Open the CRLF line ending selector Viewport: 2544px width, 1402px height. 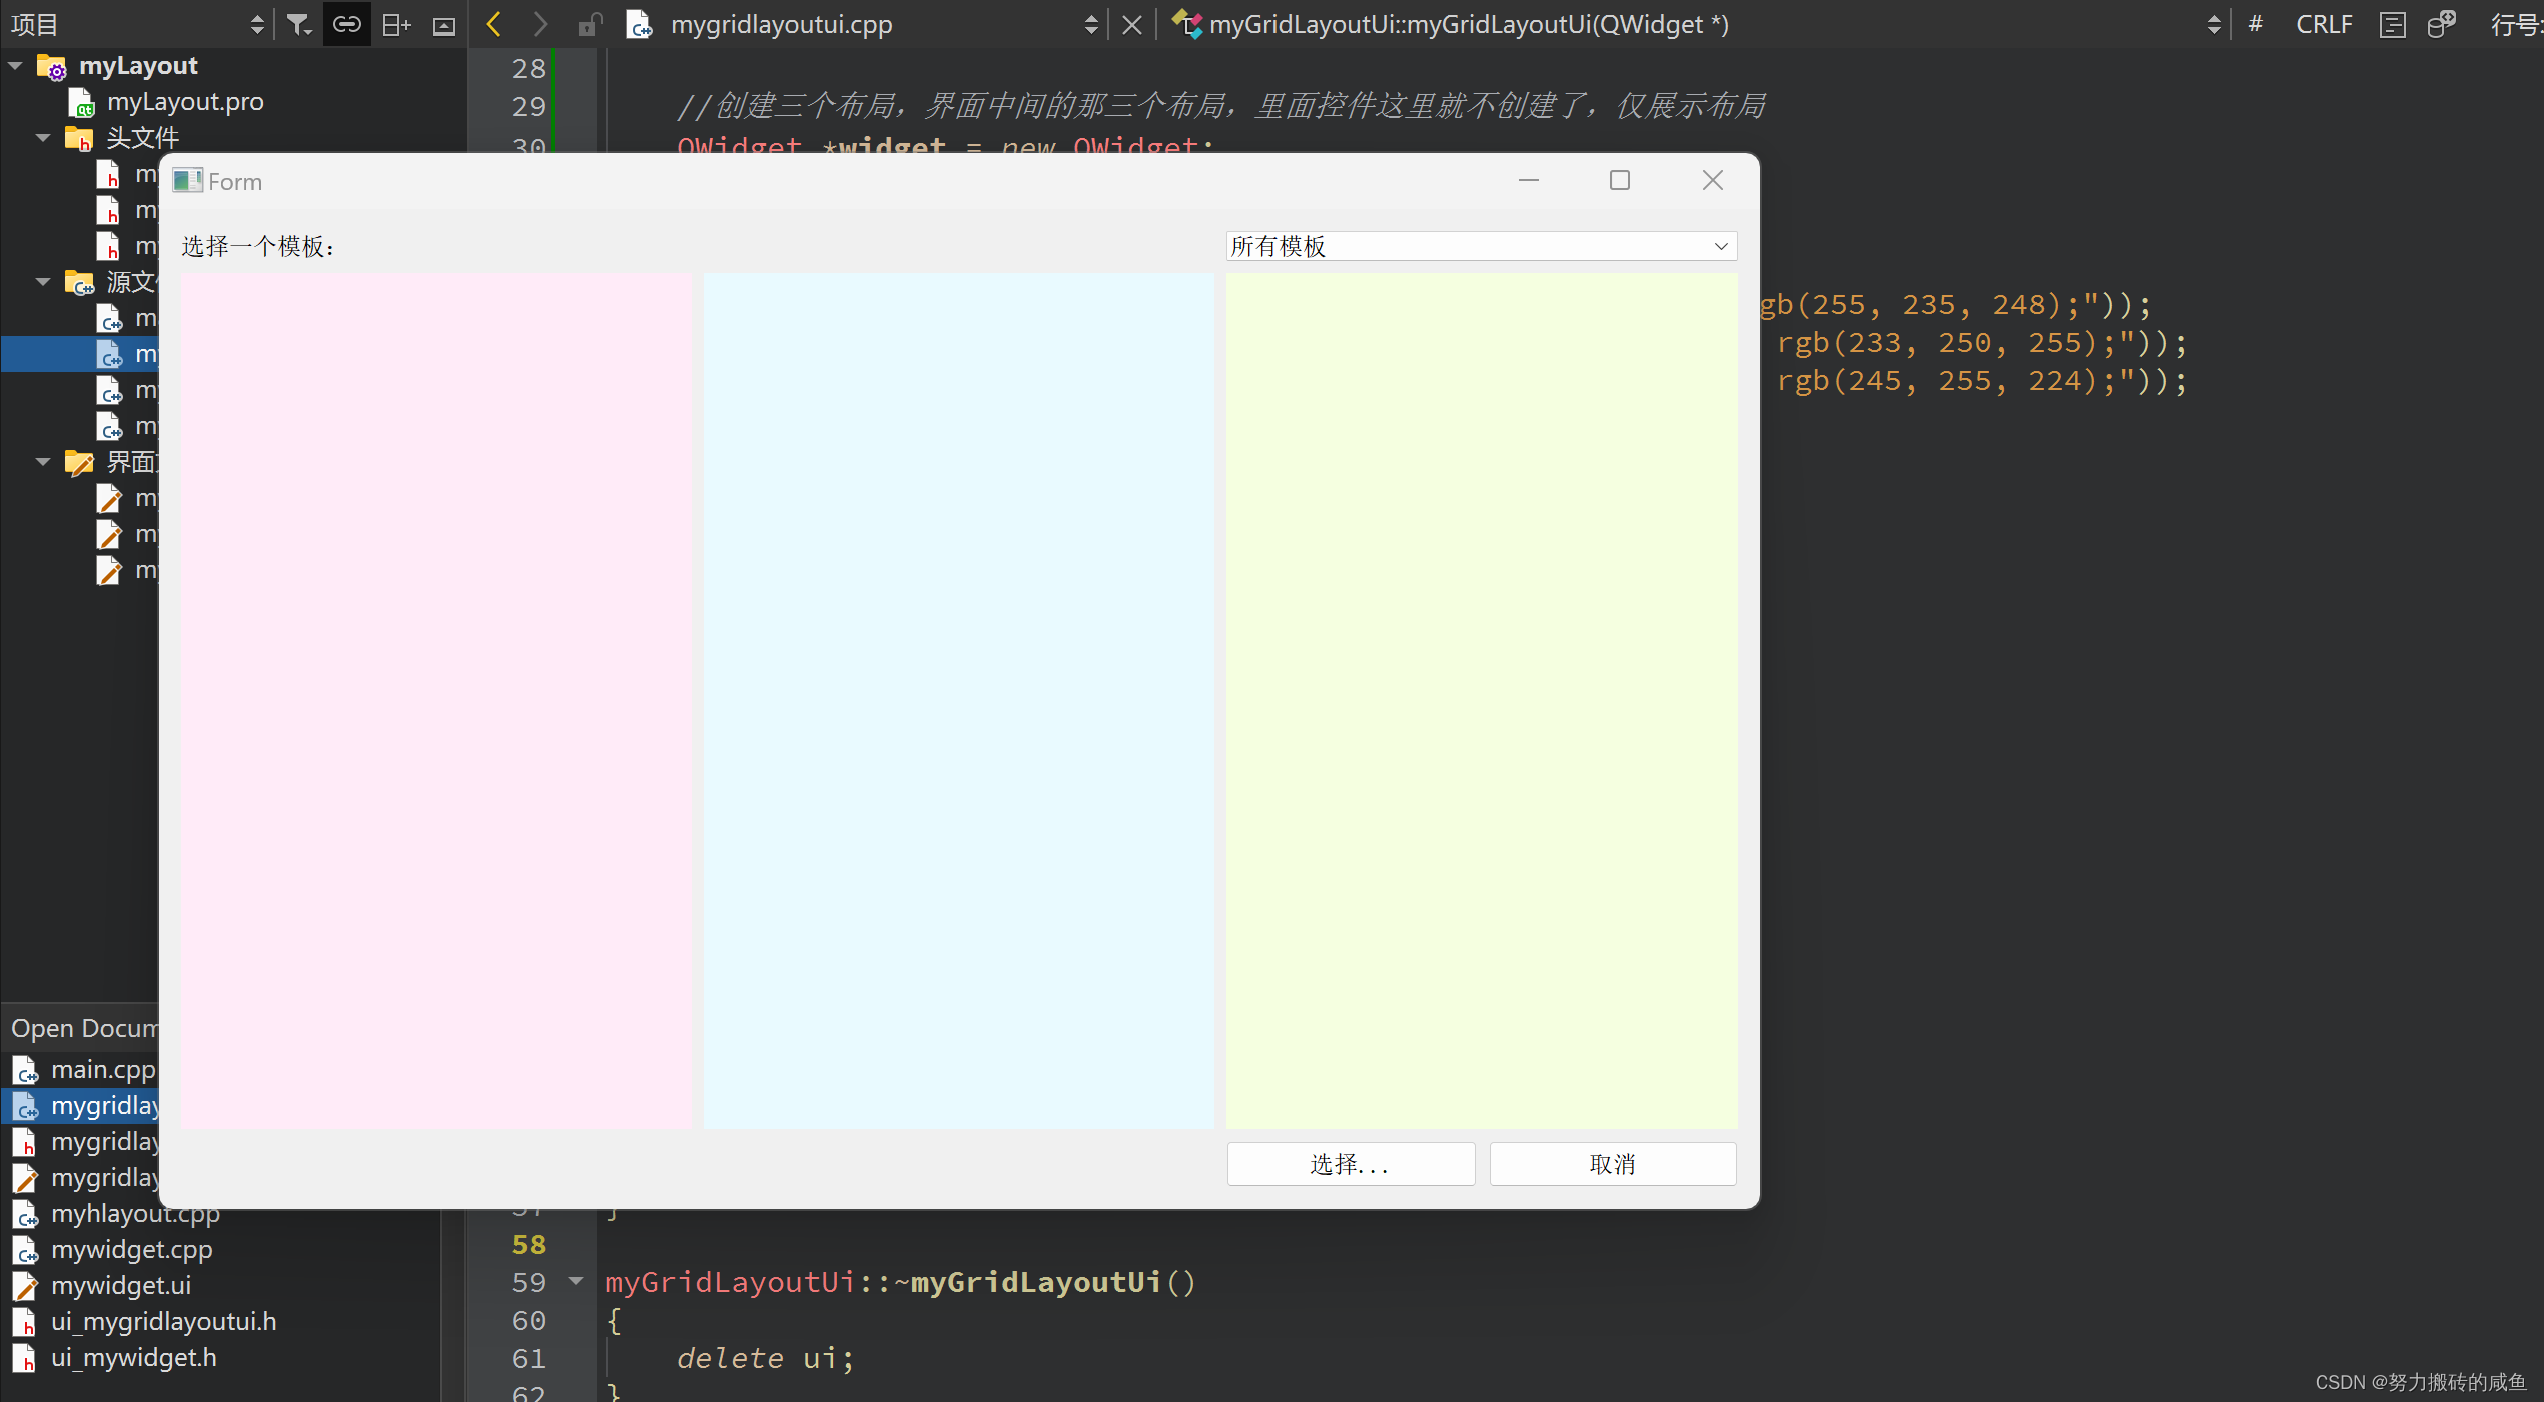[x=2323, y=24]
